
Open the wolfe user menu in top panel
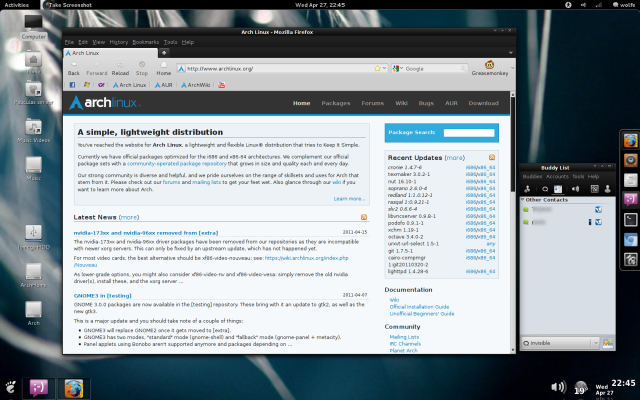[x=624, y=5]
